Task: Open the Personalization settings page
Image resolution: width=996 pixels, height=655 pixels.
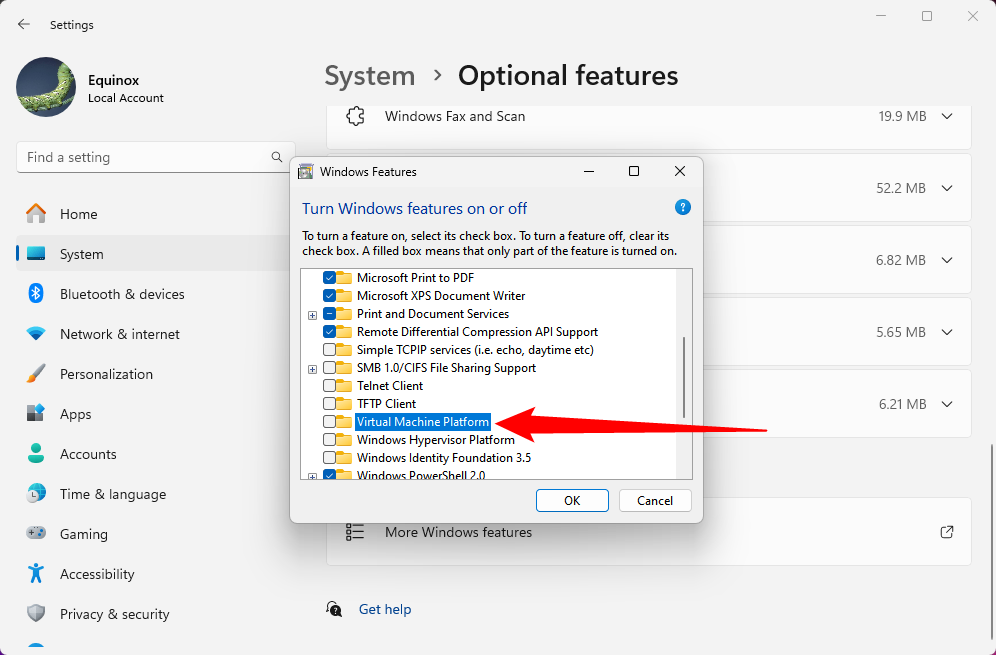Action: [106, 374]
